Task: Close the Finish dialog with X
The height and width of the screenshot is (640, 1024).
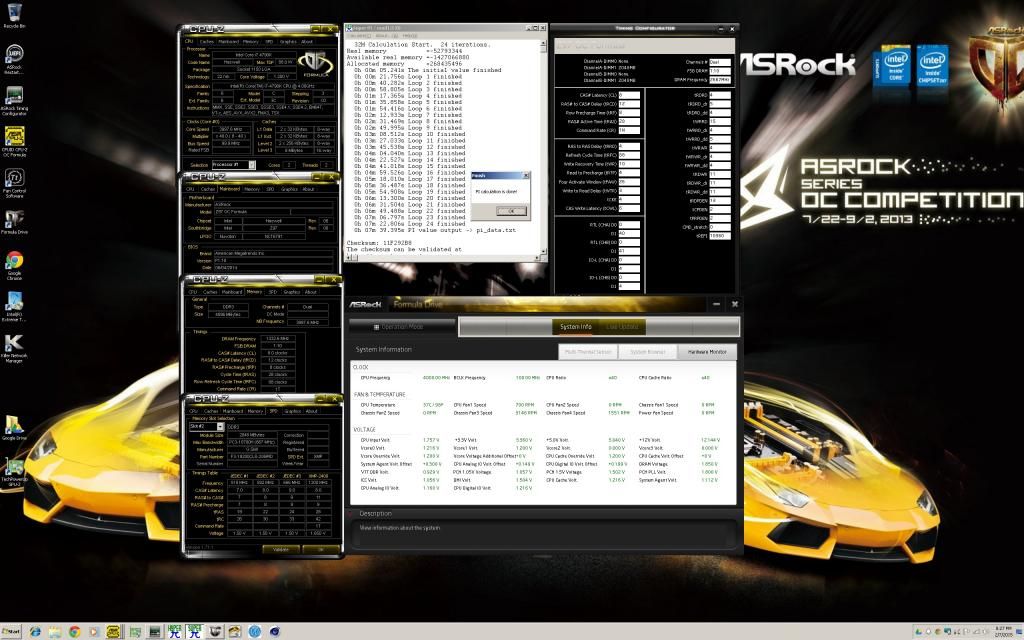Action: coord(526,175)
